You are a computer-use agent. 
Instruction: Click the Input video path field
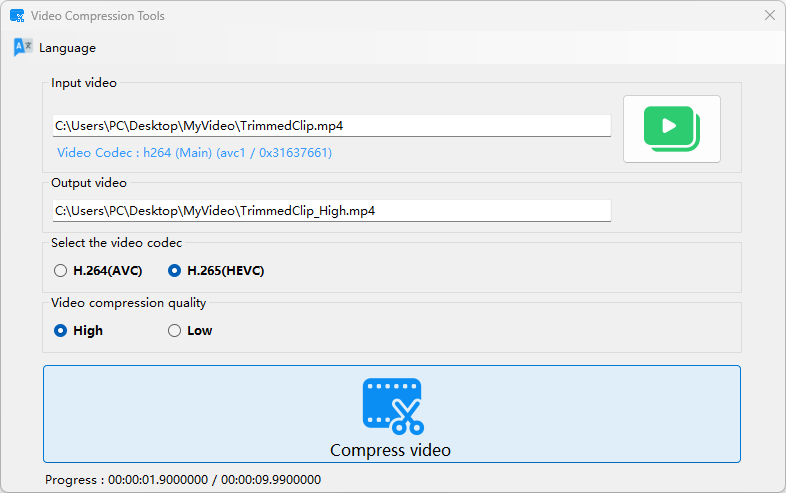(331, 125)
